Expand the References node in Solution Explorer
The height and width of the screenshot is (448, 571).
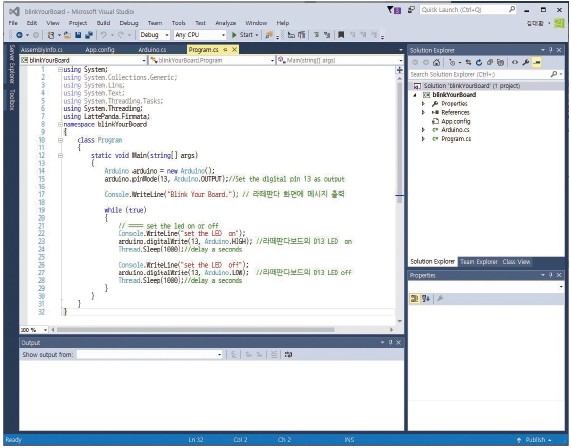pyautogui.click(x=423, y=113)
